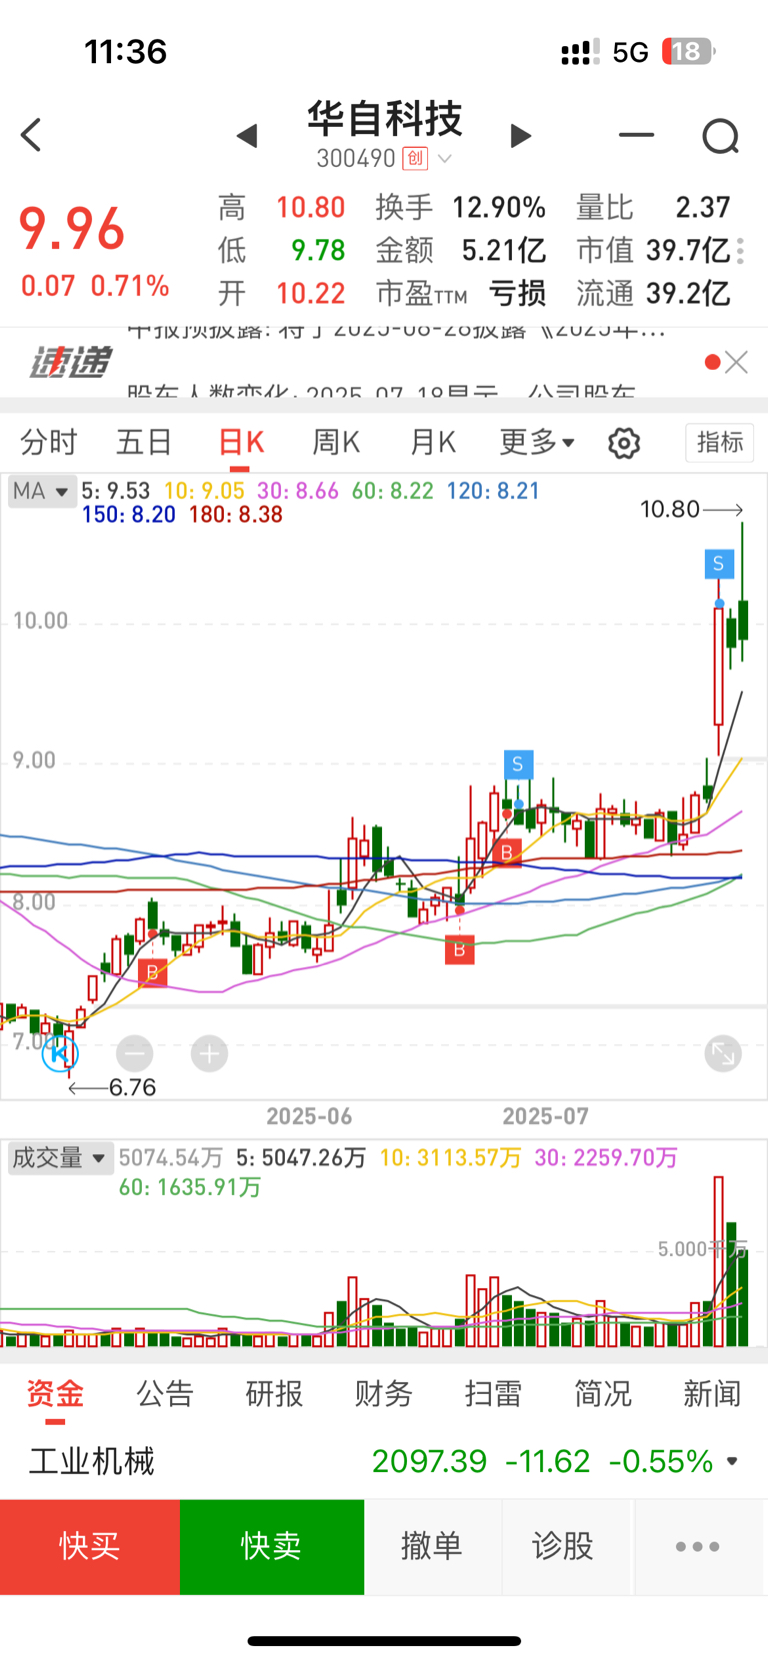Switch to 分时 chart tab

pyautogui.click(x=48, y=442)
